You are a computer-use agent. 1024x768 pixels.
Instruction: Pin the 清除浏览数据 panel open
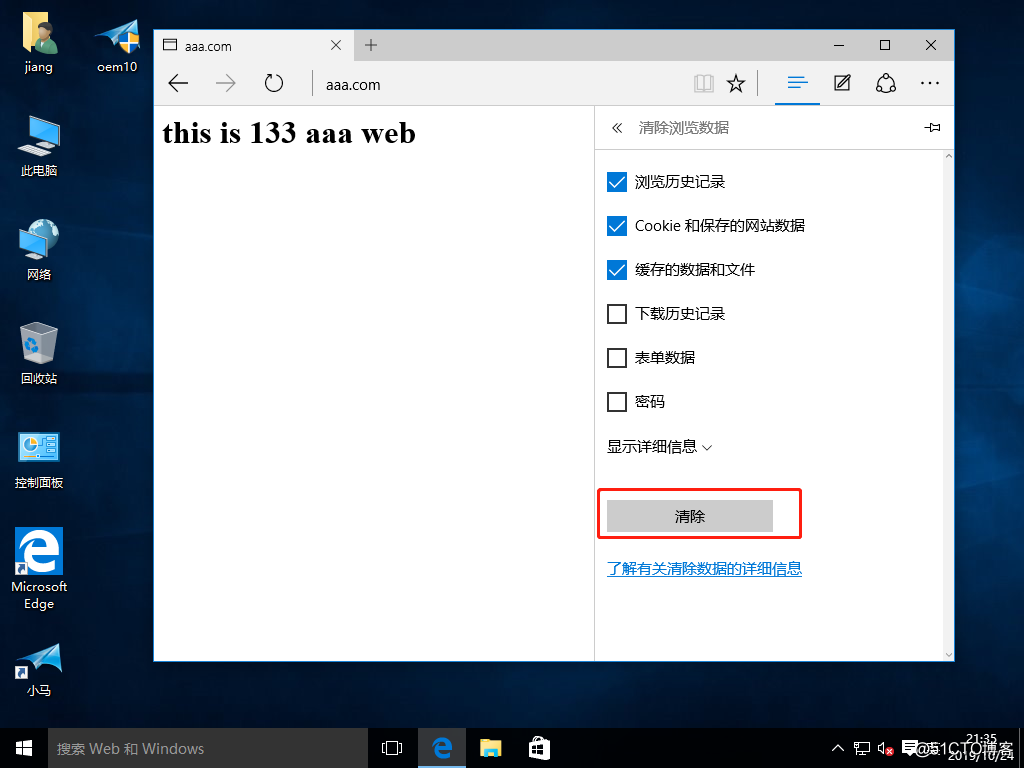tap(931, 127)
